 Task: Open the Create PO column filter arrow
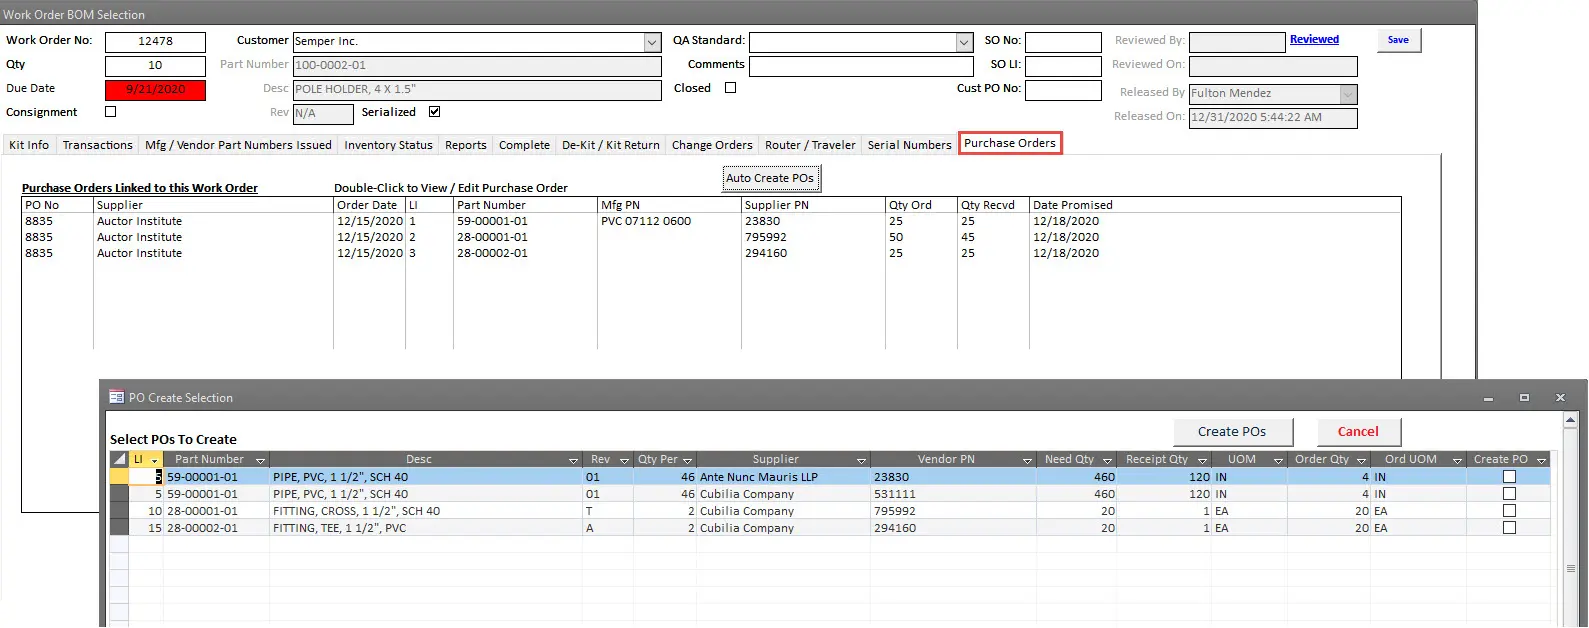1541,461
